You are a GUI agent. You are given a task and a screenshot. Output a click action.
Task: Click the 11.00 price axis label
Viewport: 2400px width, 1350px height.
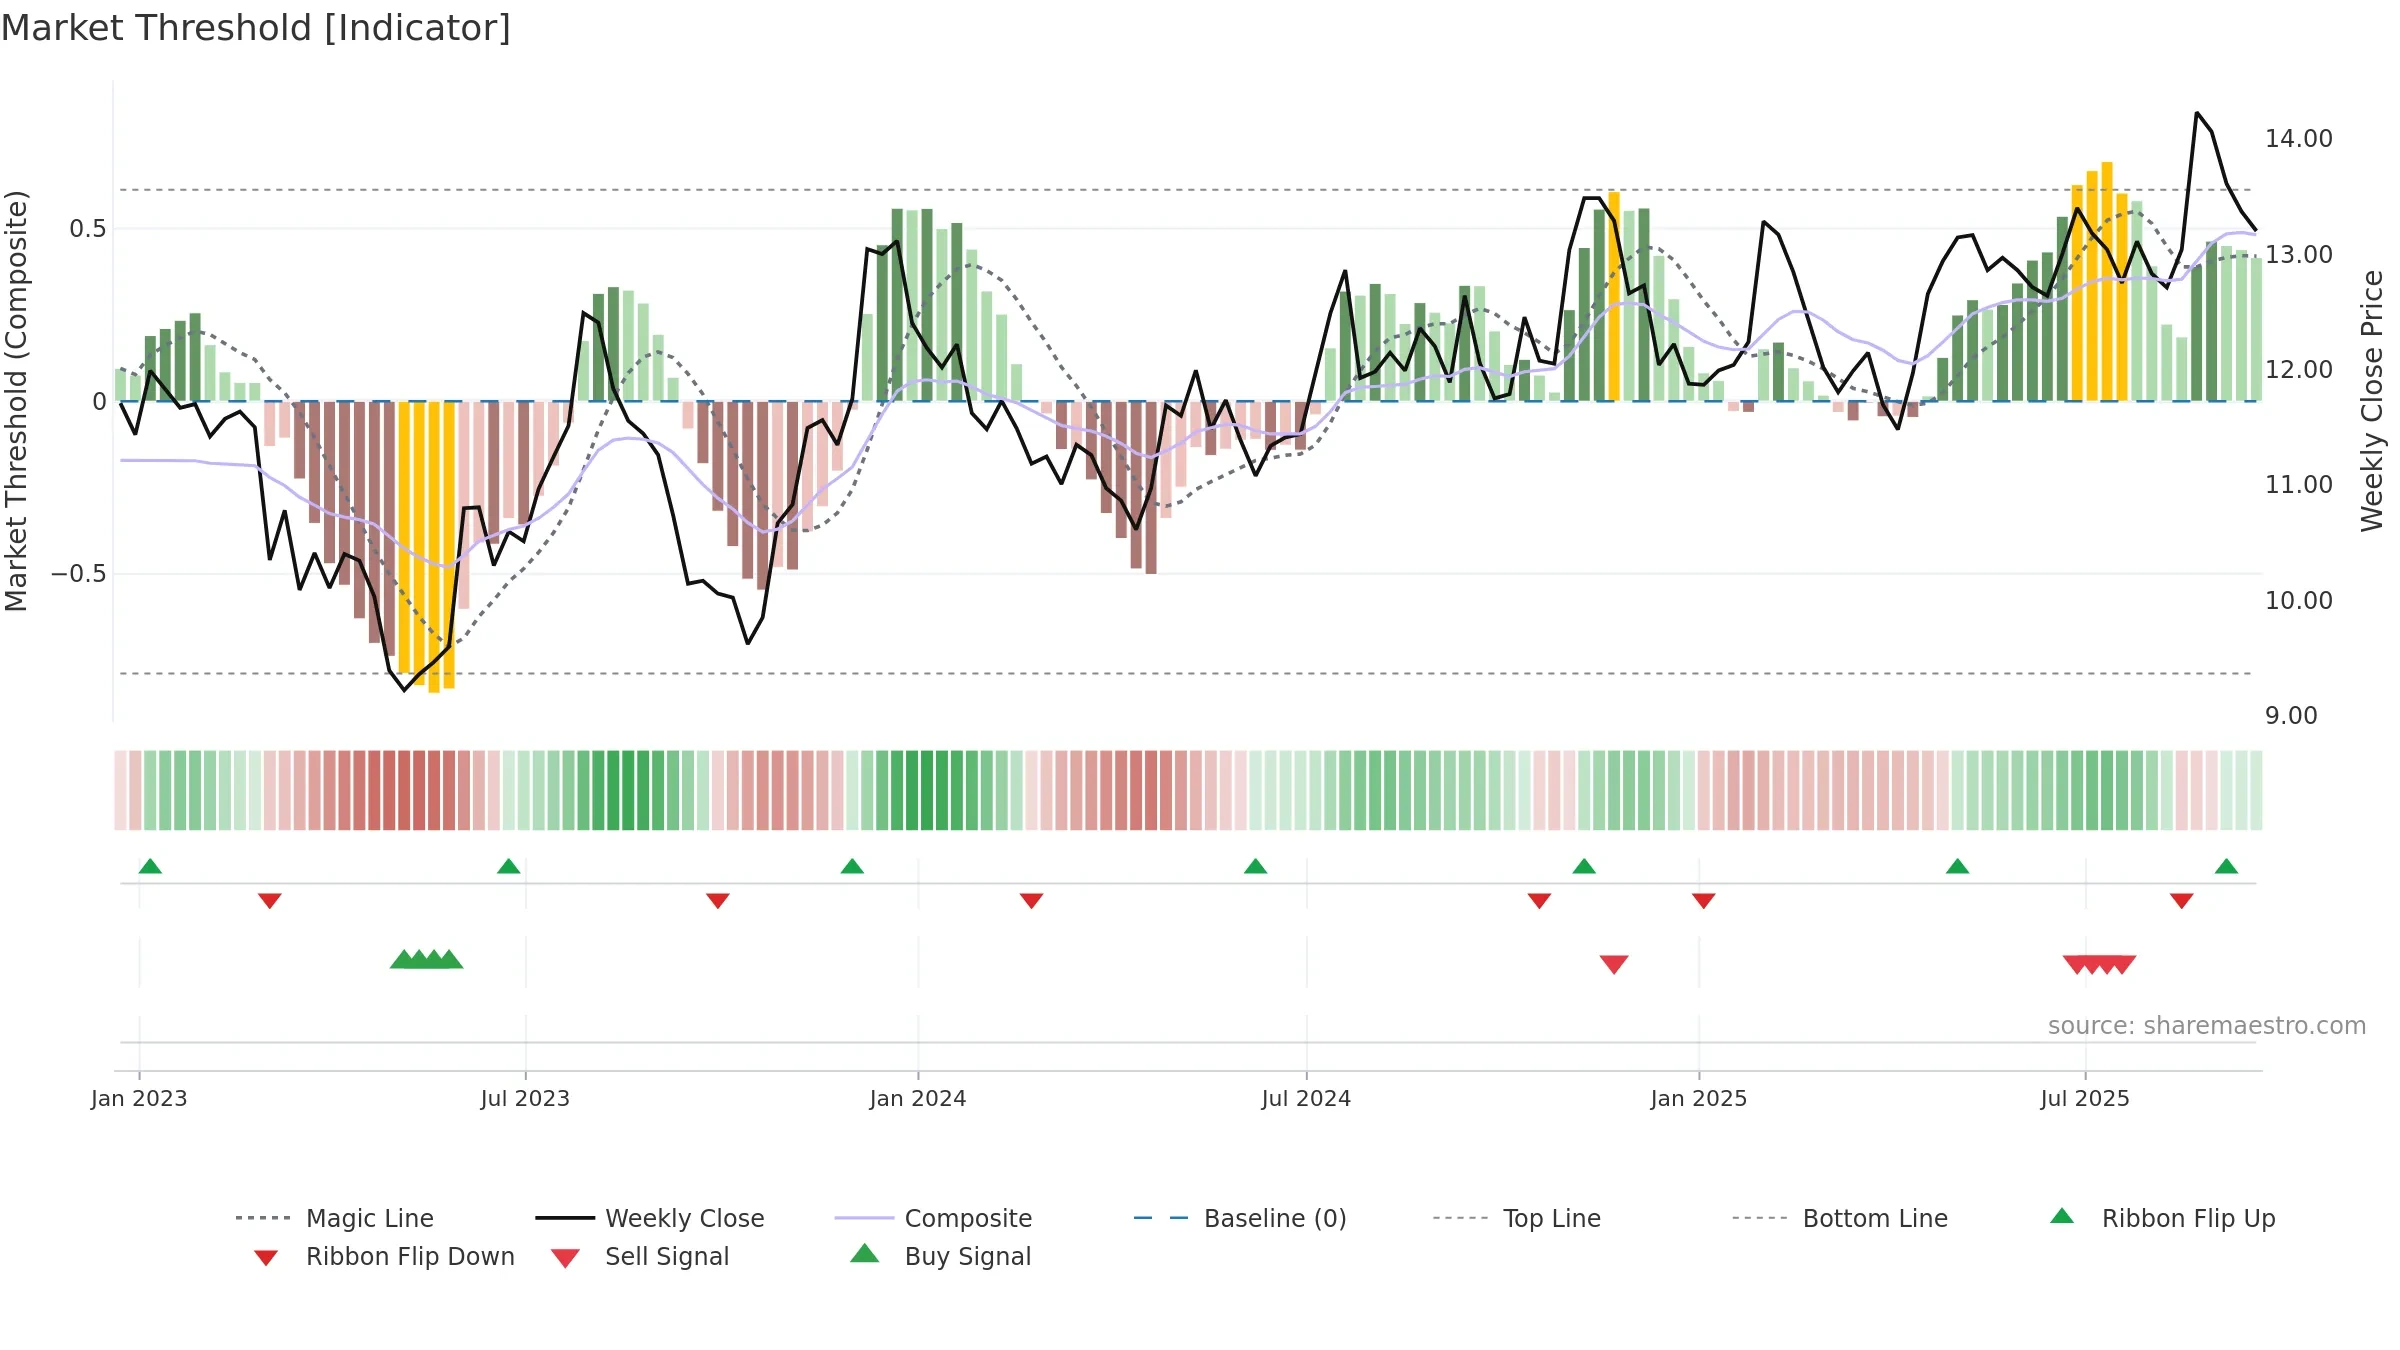[x=2299, y=485]
